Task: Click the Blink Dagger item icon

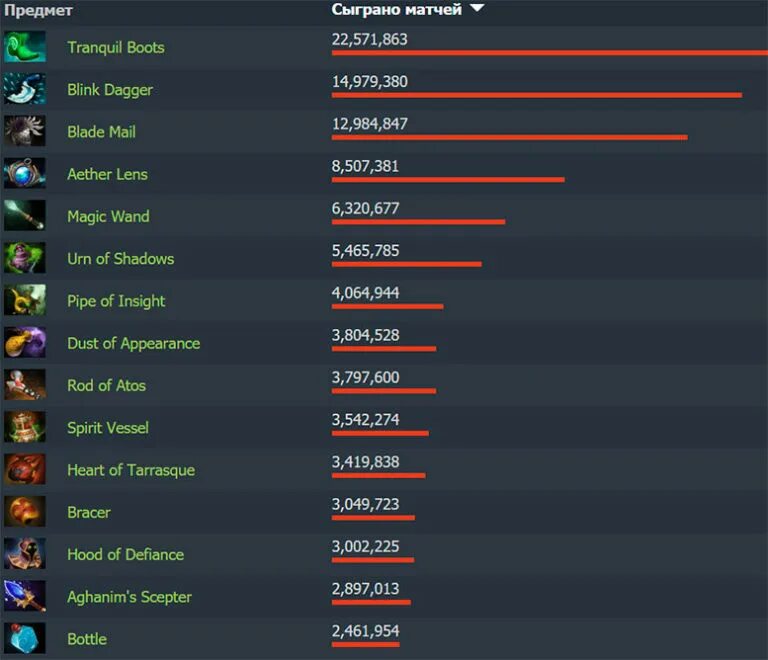Action: click(25, 89)
